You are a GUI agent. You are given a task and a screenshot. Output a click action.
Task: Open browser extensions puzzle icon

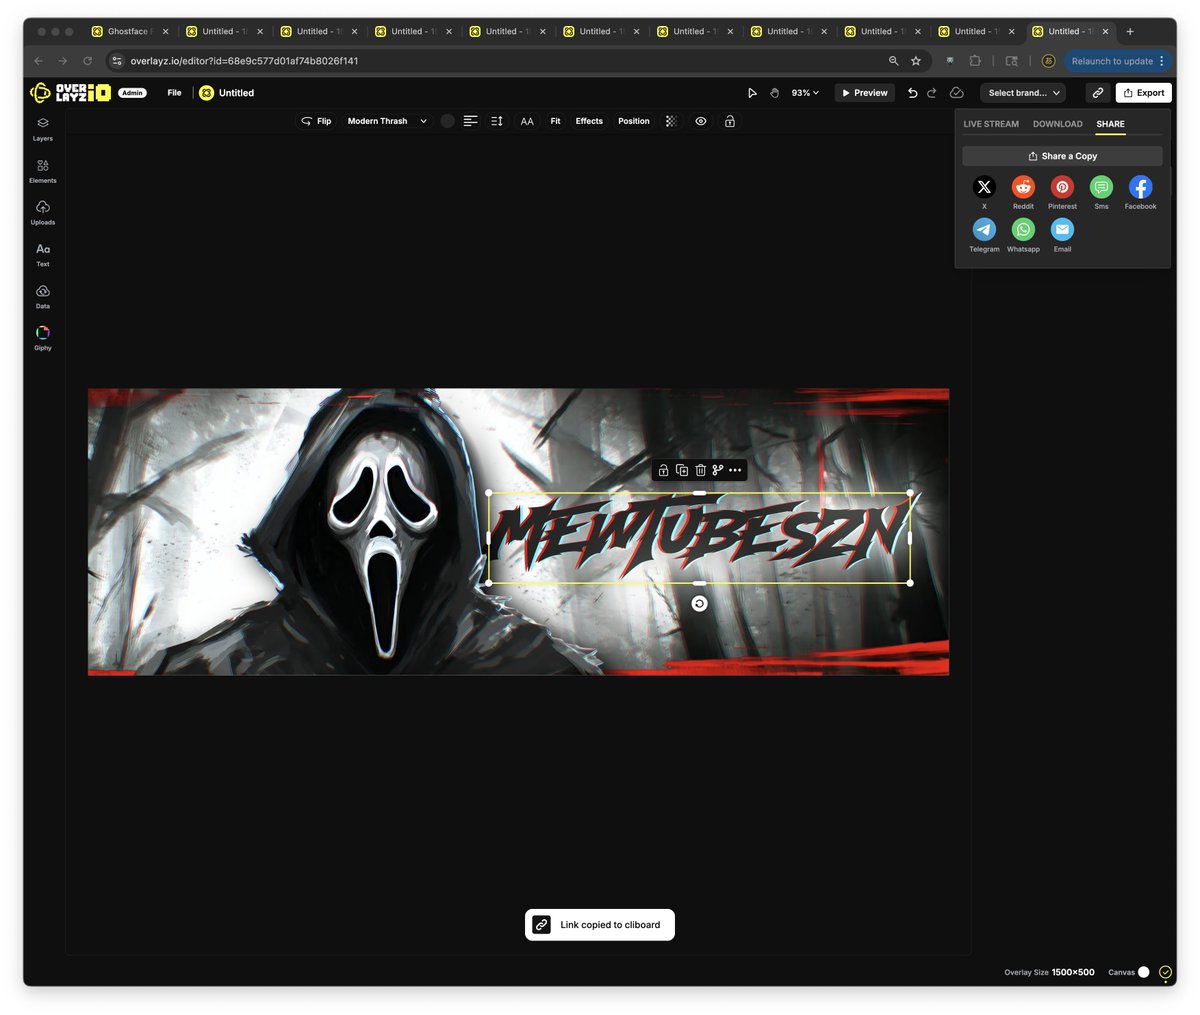pyautogui.click(x=975, y=61)
